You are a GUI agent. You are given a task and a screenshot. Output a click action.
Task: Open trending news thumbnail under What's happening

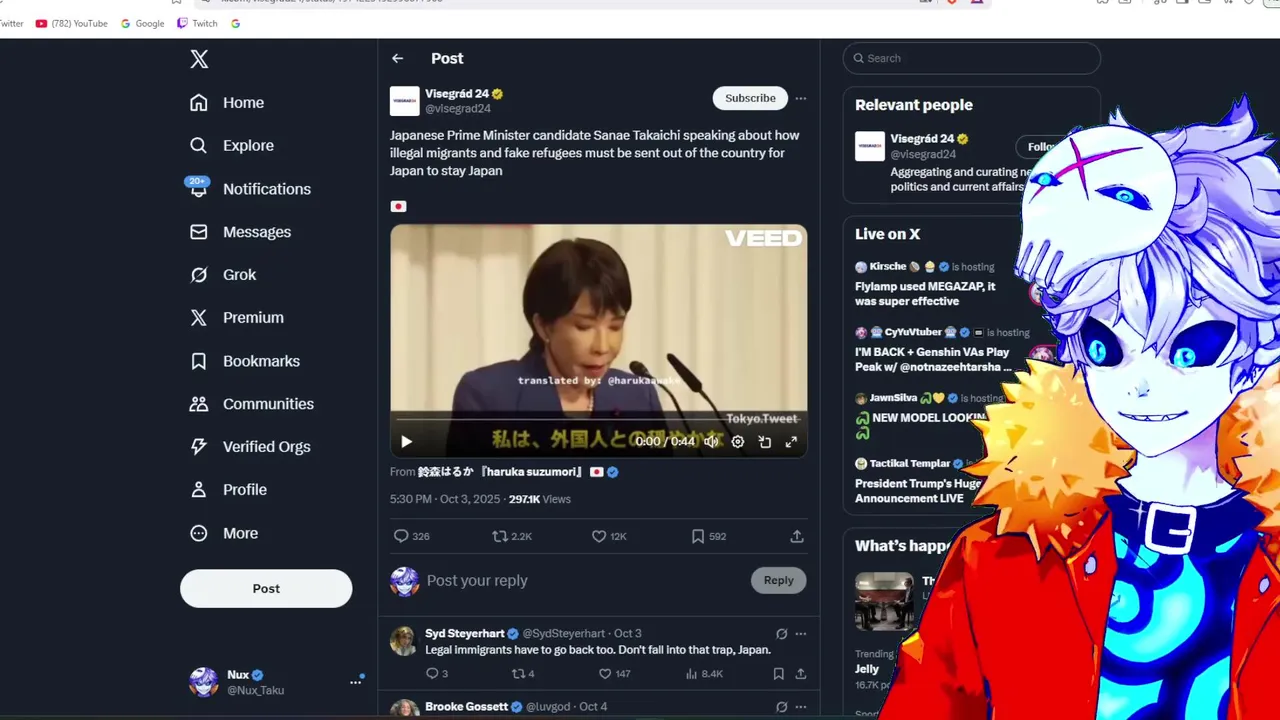pos(884,602)
